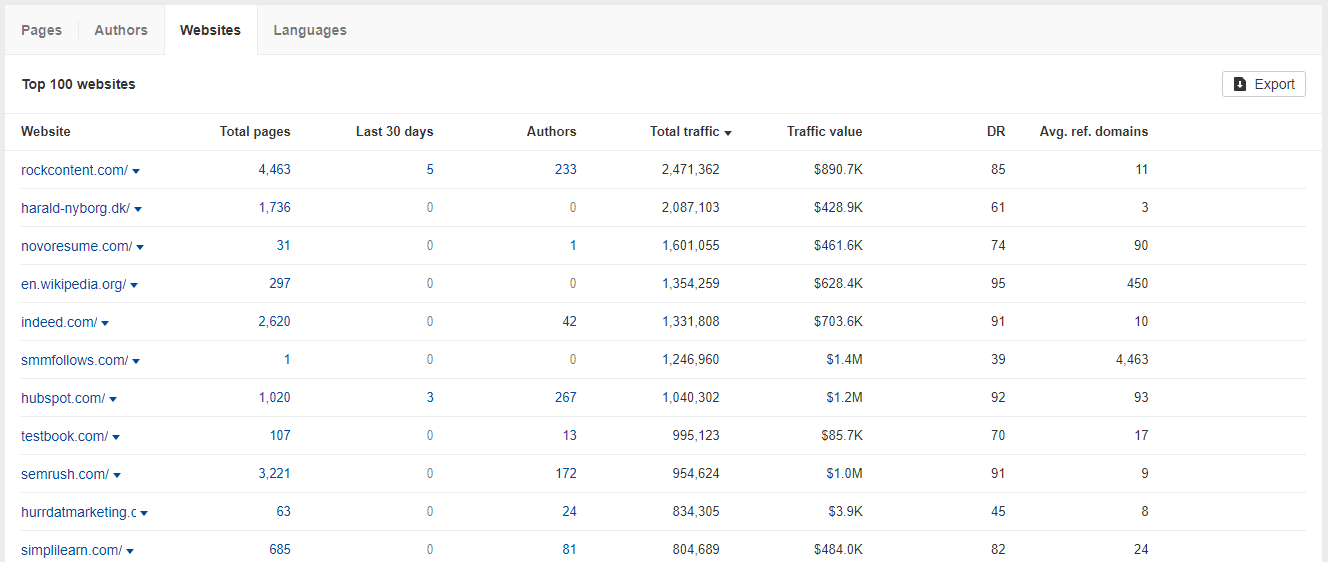Select smmfollows avg ref domains 4,463

(1132, 360)
